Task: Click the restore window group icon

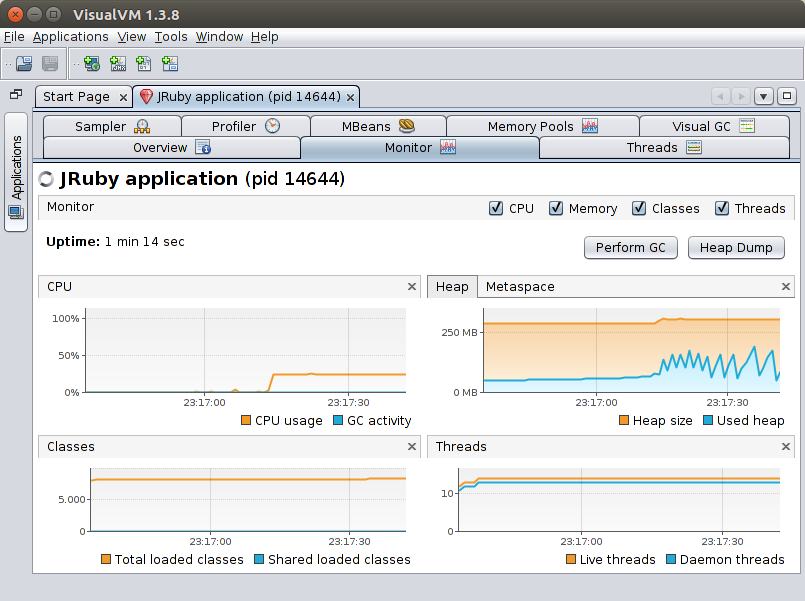Action: [x=16, y=94]
